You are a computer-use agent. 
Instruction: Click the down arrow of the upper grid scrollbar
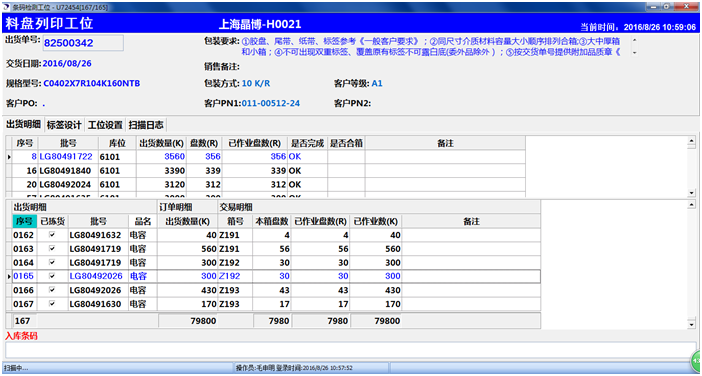click(x=692, y=192)
